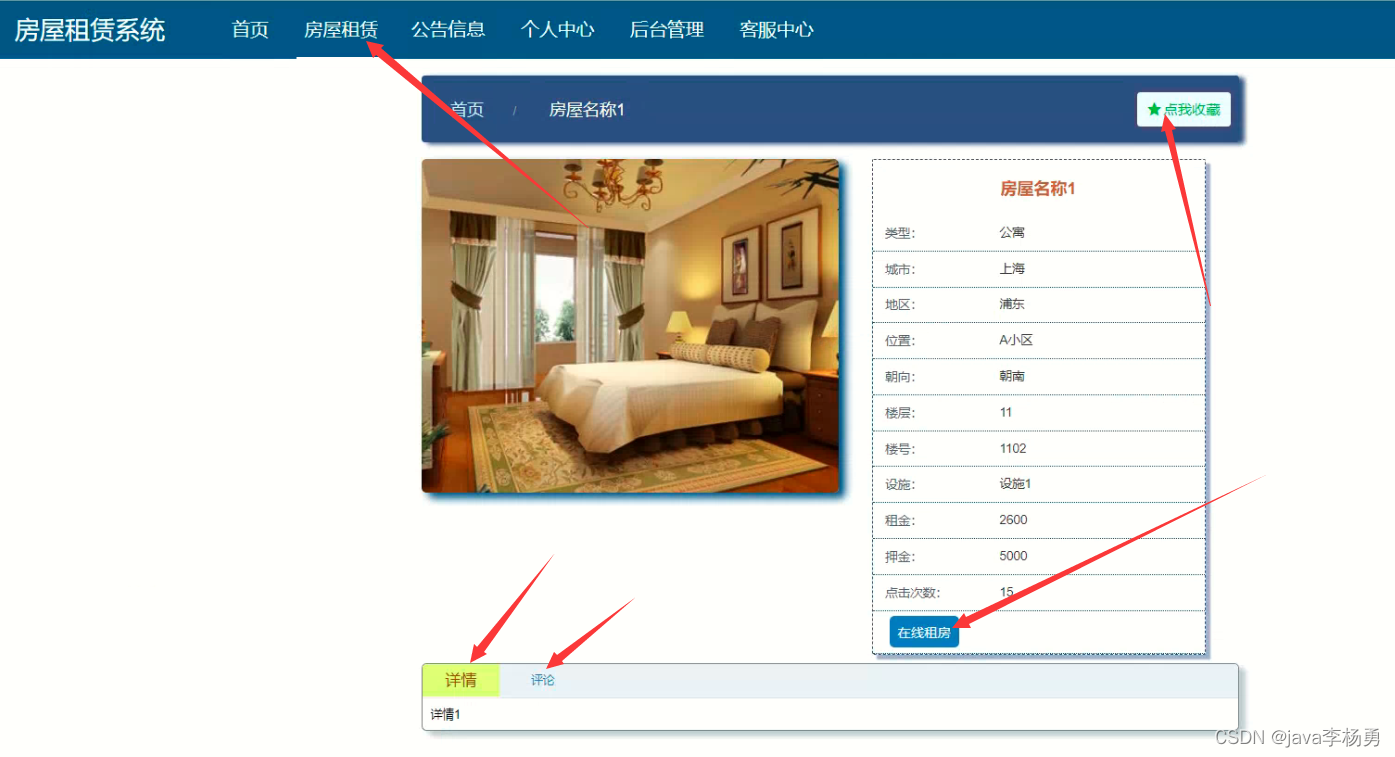
Task: Click the orange 房屋名称1 heading
Action: pyautogui.click(x=1038, y=188)
